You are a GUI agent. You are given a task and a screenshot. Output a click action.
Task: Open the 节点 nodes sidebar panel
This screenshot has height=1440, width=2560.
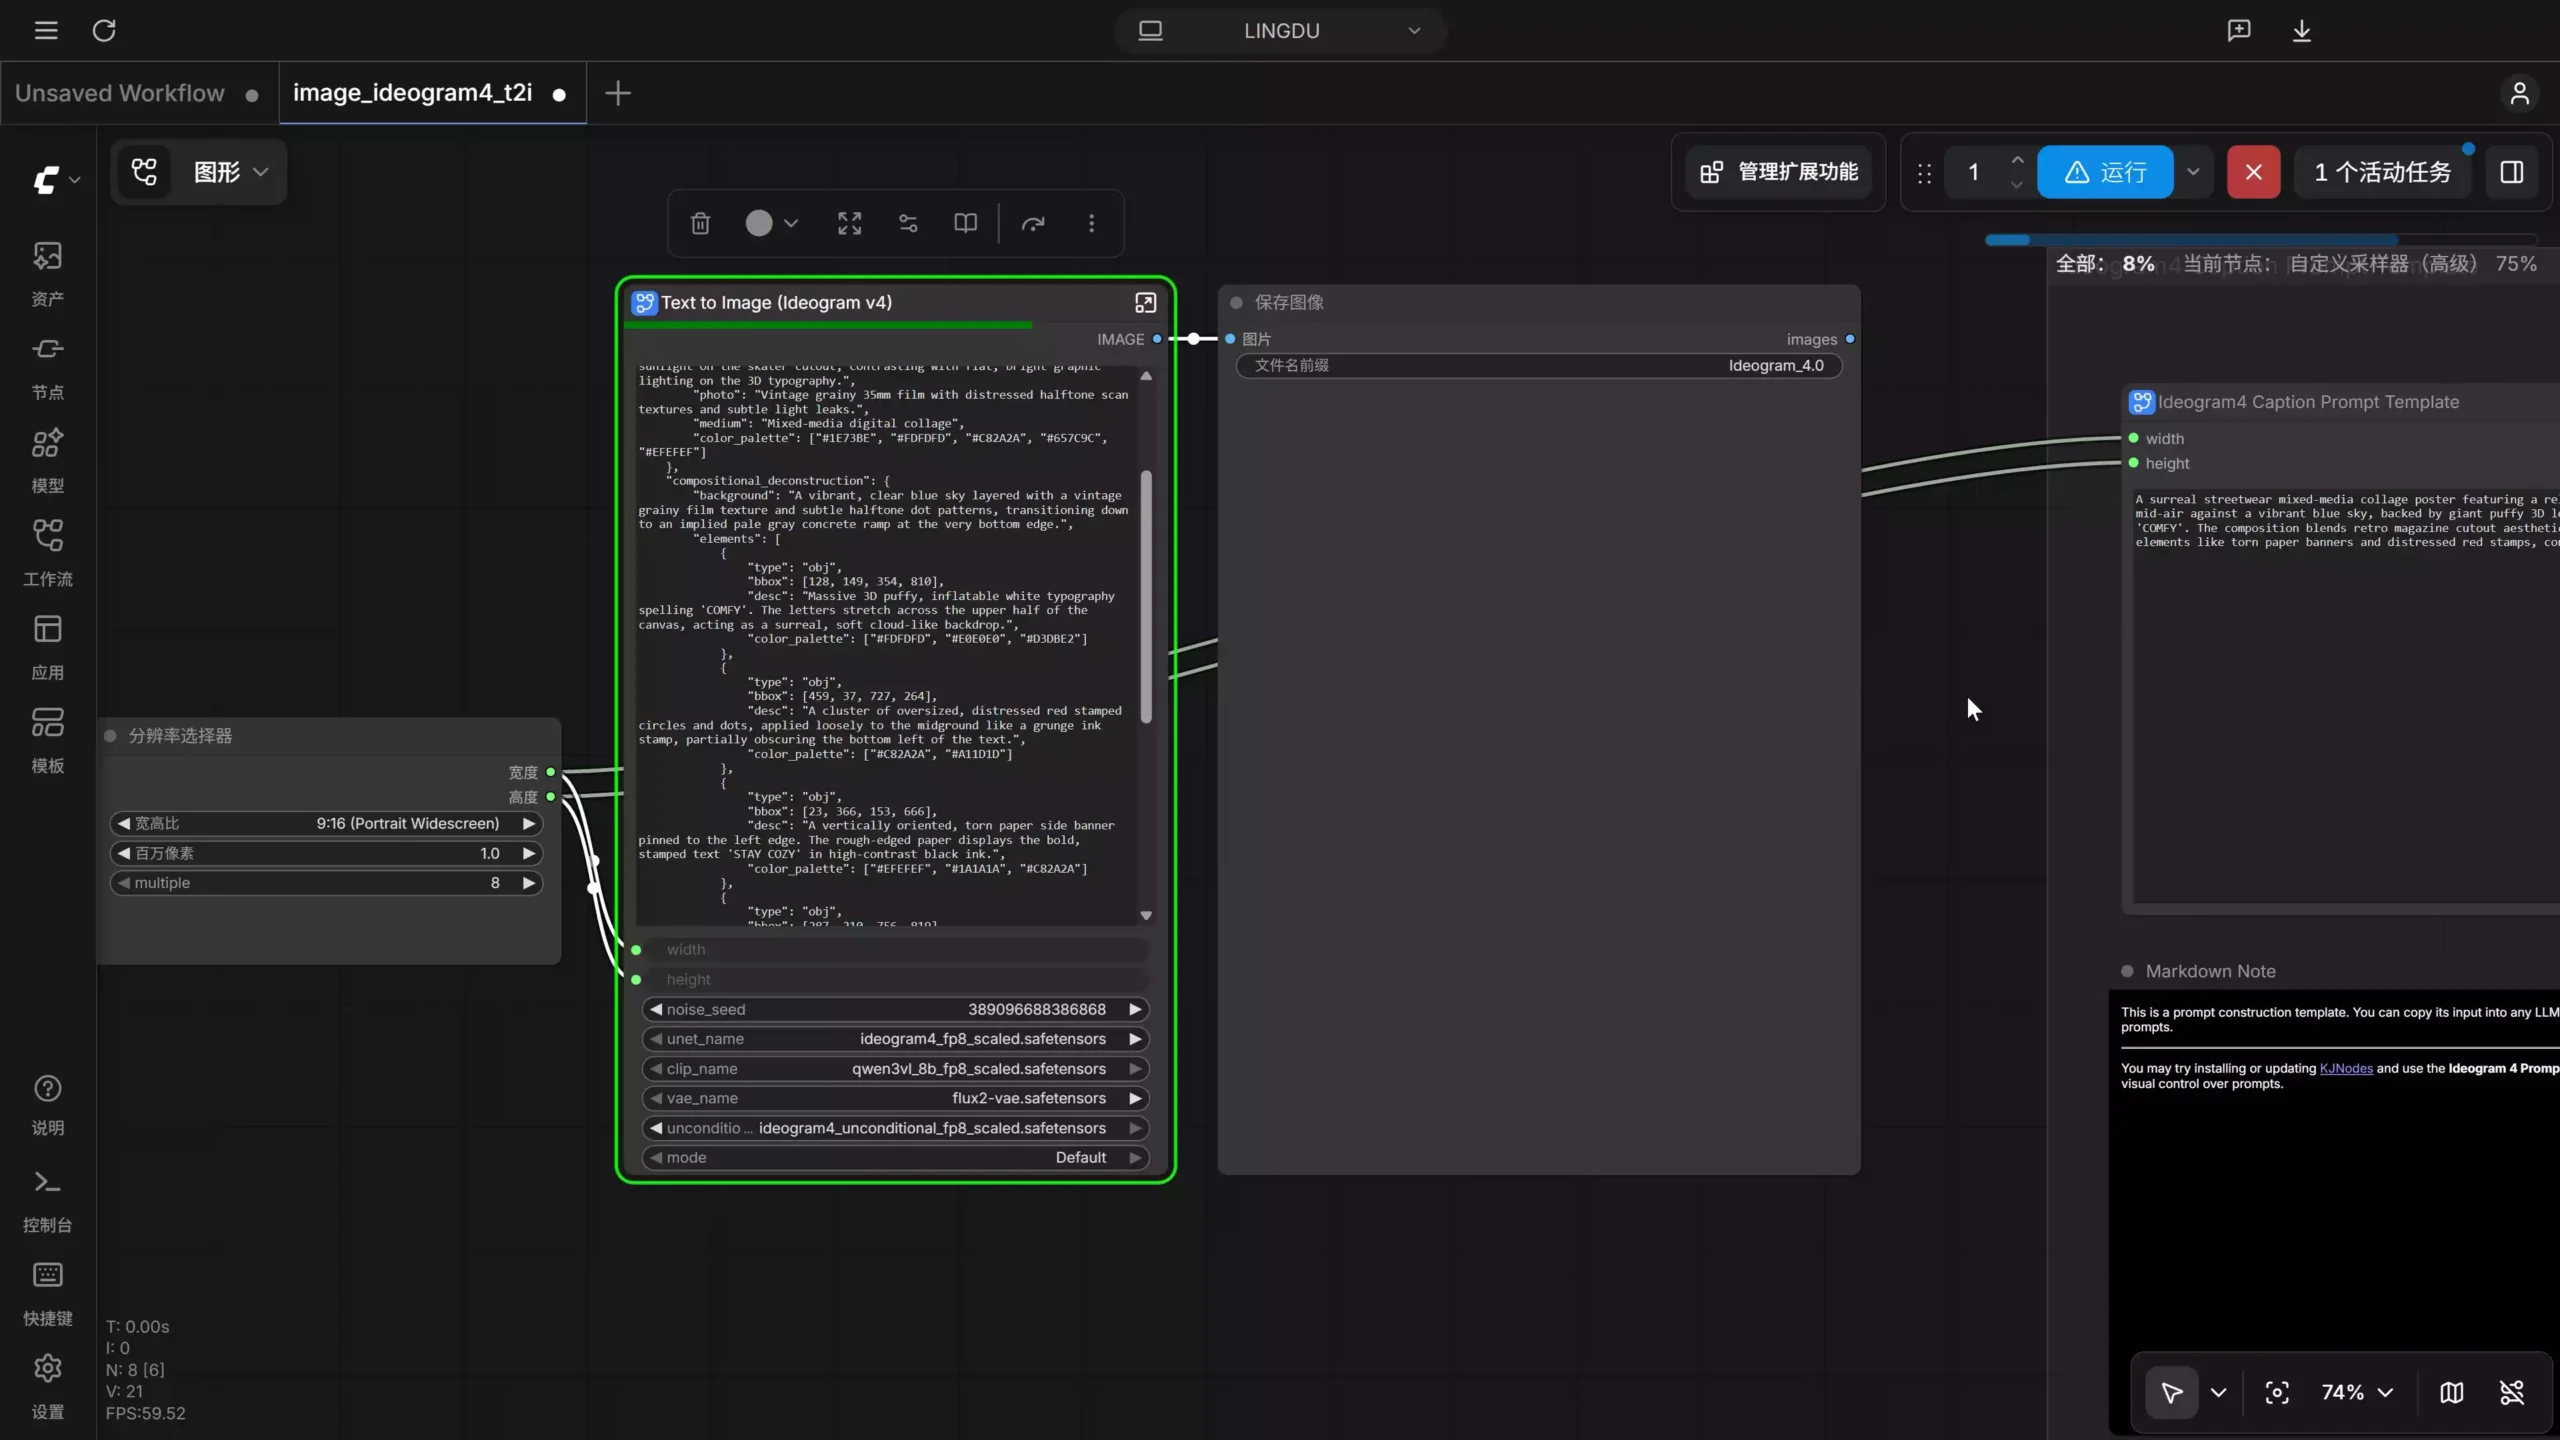[48, 368]
